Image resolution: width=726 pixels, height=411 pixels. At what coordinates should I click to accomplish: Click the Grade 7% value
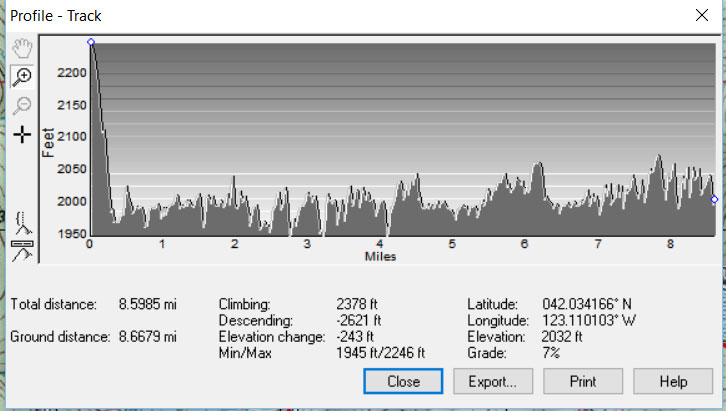click(x=553, y=352)
